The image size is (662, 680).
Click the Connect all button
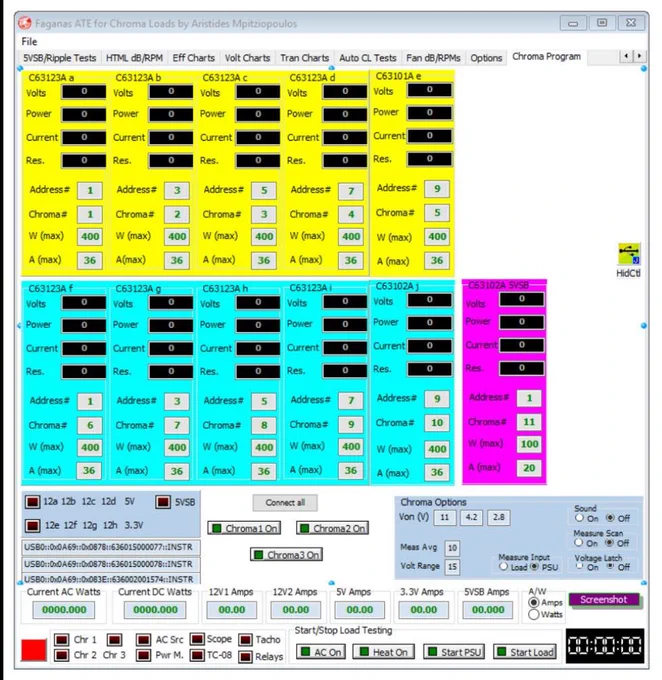tap(285, 503)
